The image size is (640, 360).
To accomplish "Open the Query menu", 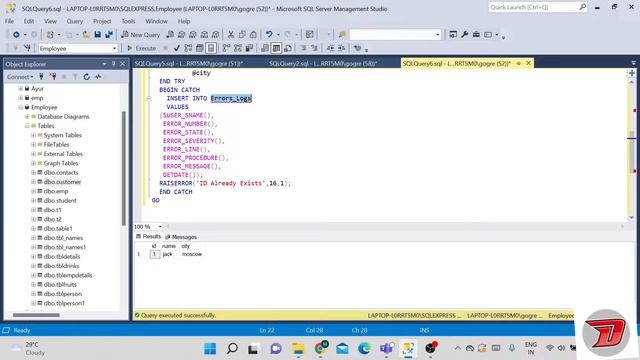I will [75, 21].
